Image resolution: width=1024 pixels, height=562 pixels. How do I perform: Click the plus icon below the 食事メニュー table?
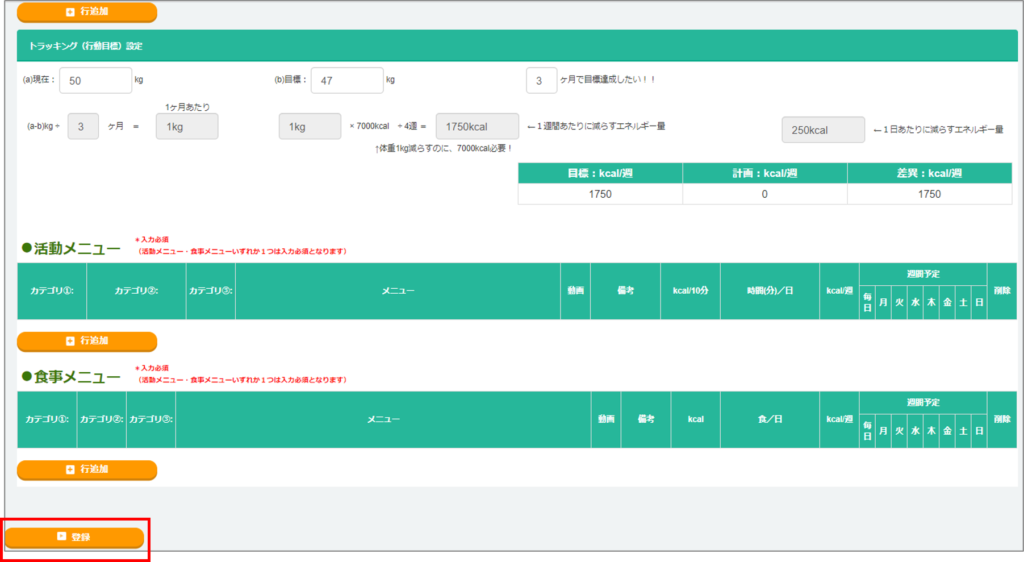(70, 469)
